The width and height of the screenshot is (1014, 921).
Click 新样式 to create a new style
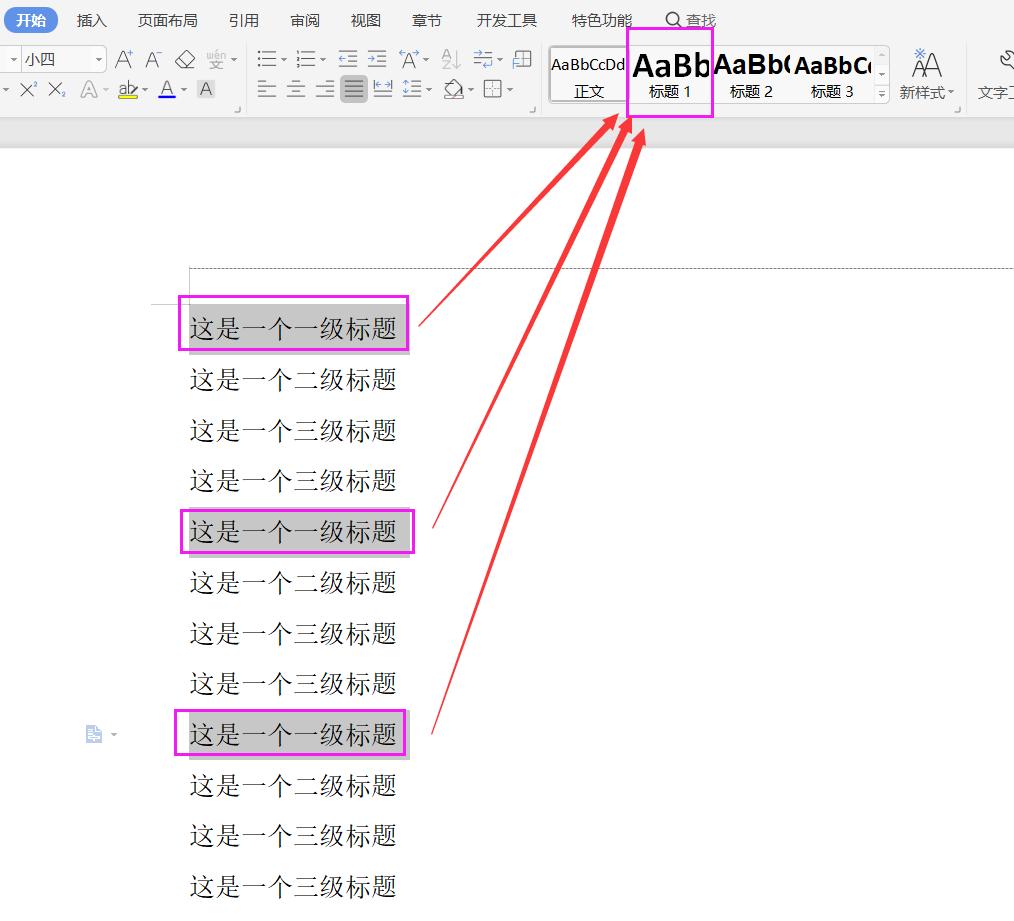[x=928, y=75]
